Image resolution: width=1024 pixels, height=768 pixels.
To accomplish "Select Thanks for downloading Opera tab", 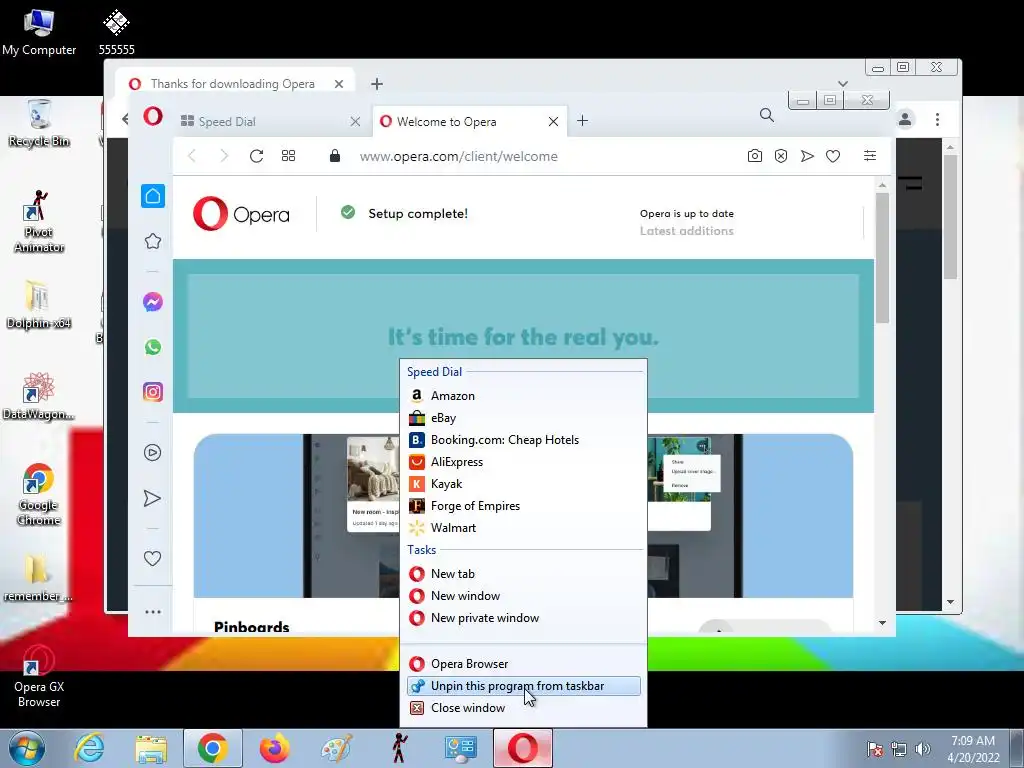I will coord(233,84).
